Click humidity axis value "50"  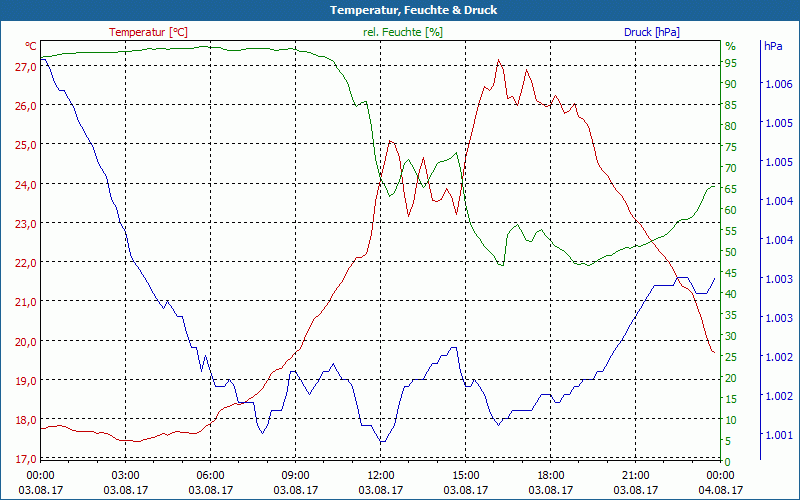731,252
